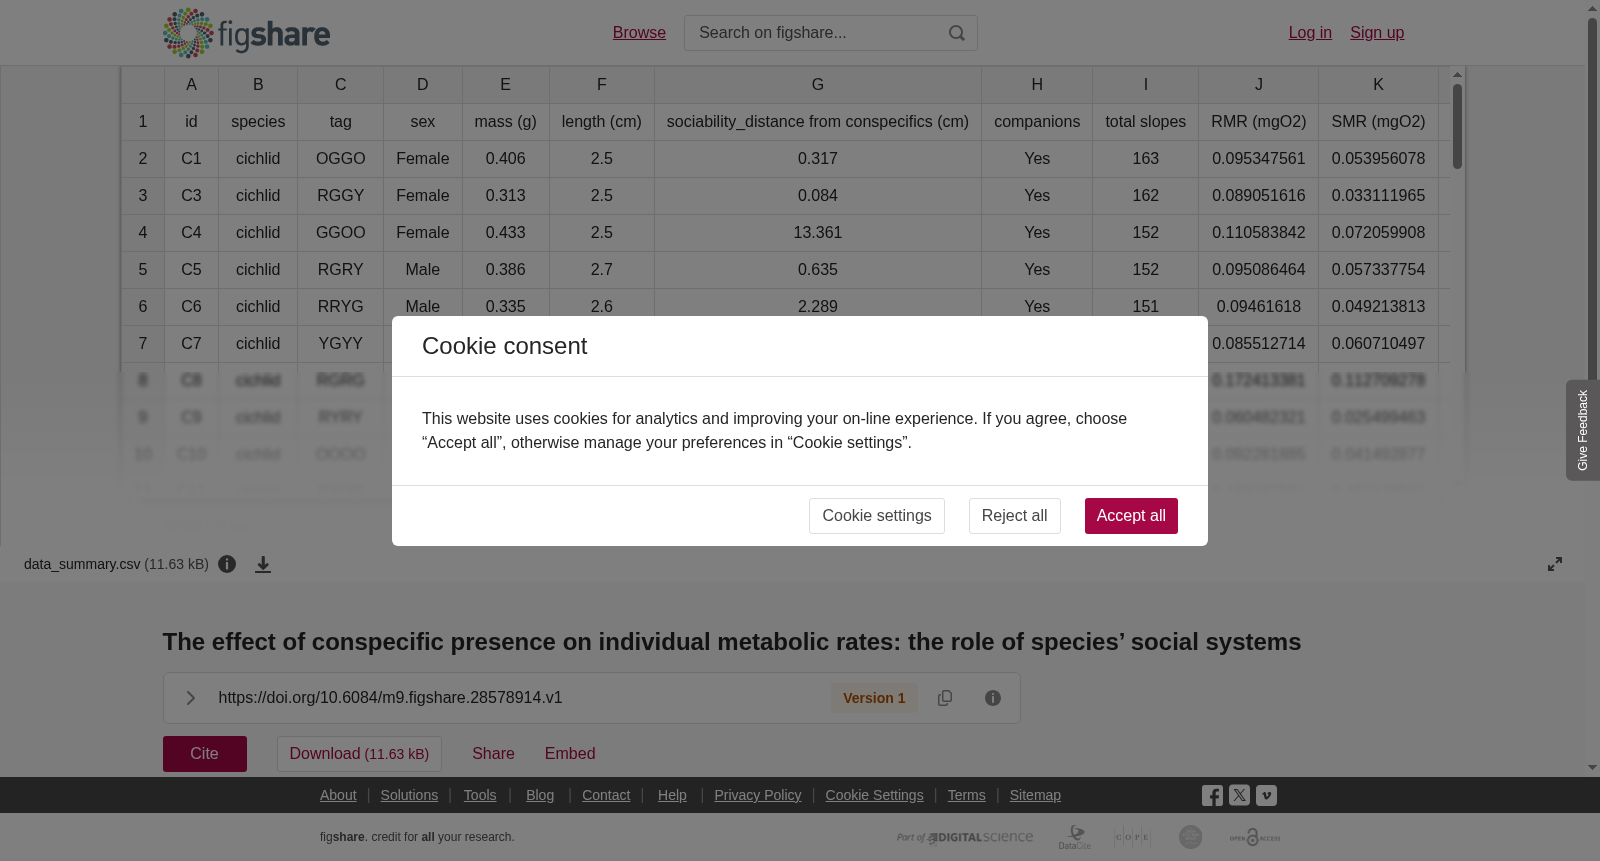Open Cookie settings in dialog

pyautogui.click(x=876, y=516)
